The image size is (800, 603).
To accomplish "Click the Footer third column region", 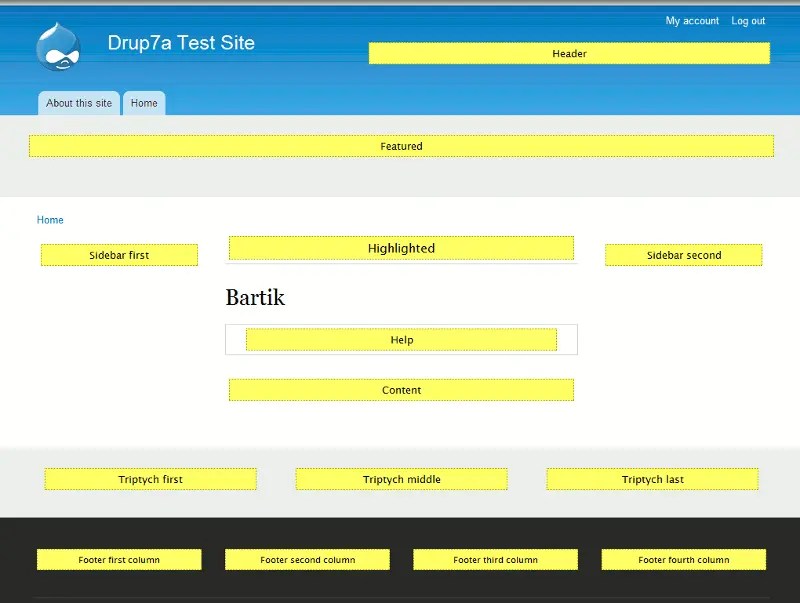I will 495,559.
